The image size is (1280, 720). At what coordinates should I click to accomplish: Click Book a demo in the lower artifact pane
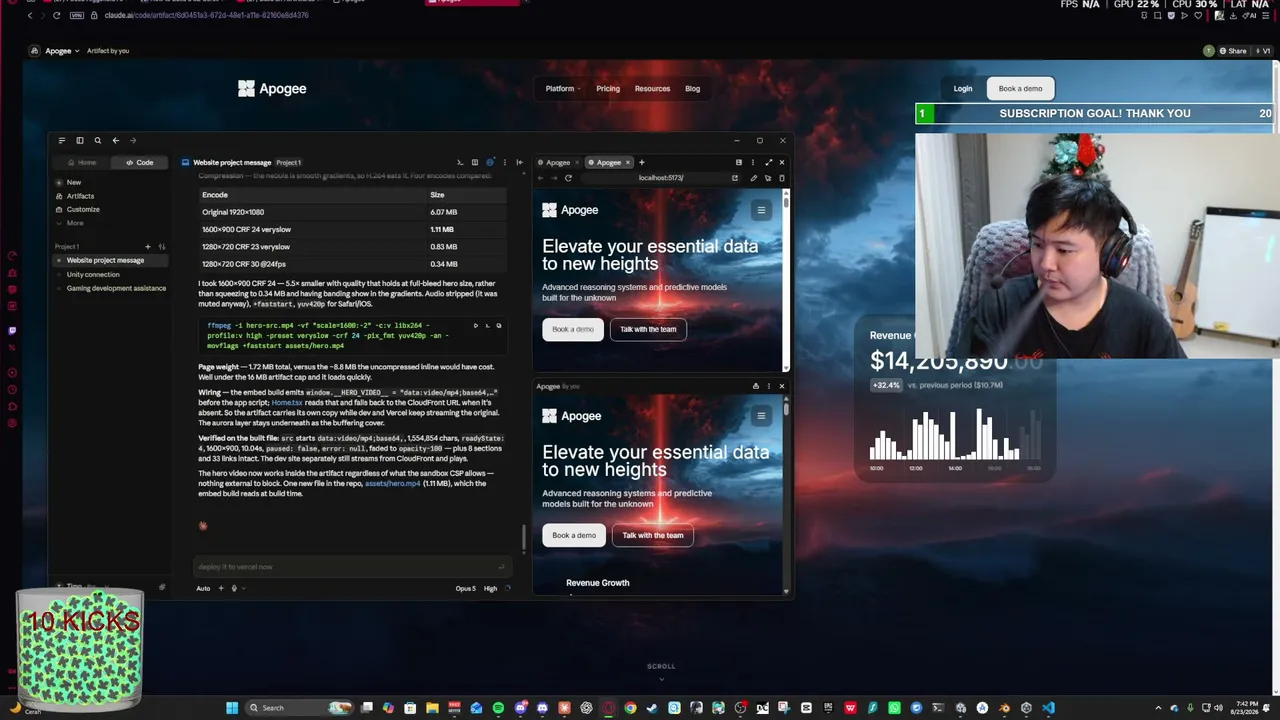tap(574, 535)
